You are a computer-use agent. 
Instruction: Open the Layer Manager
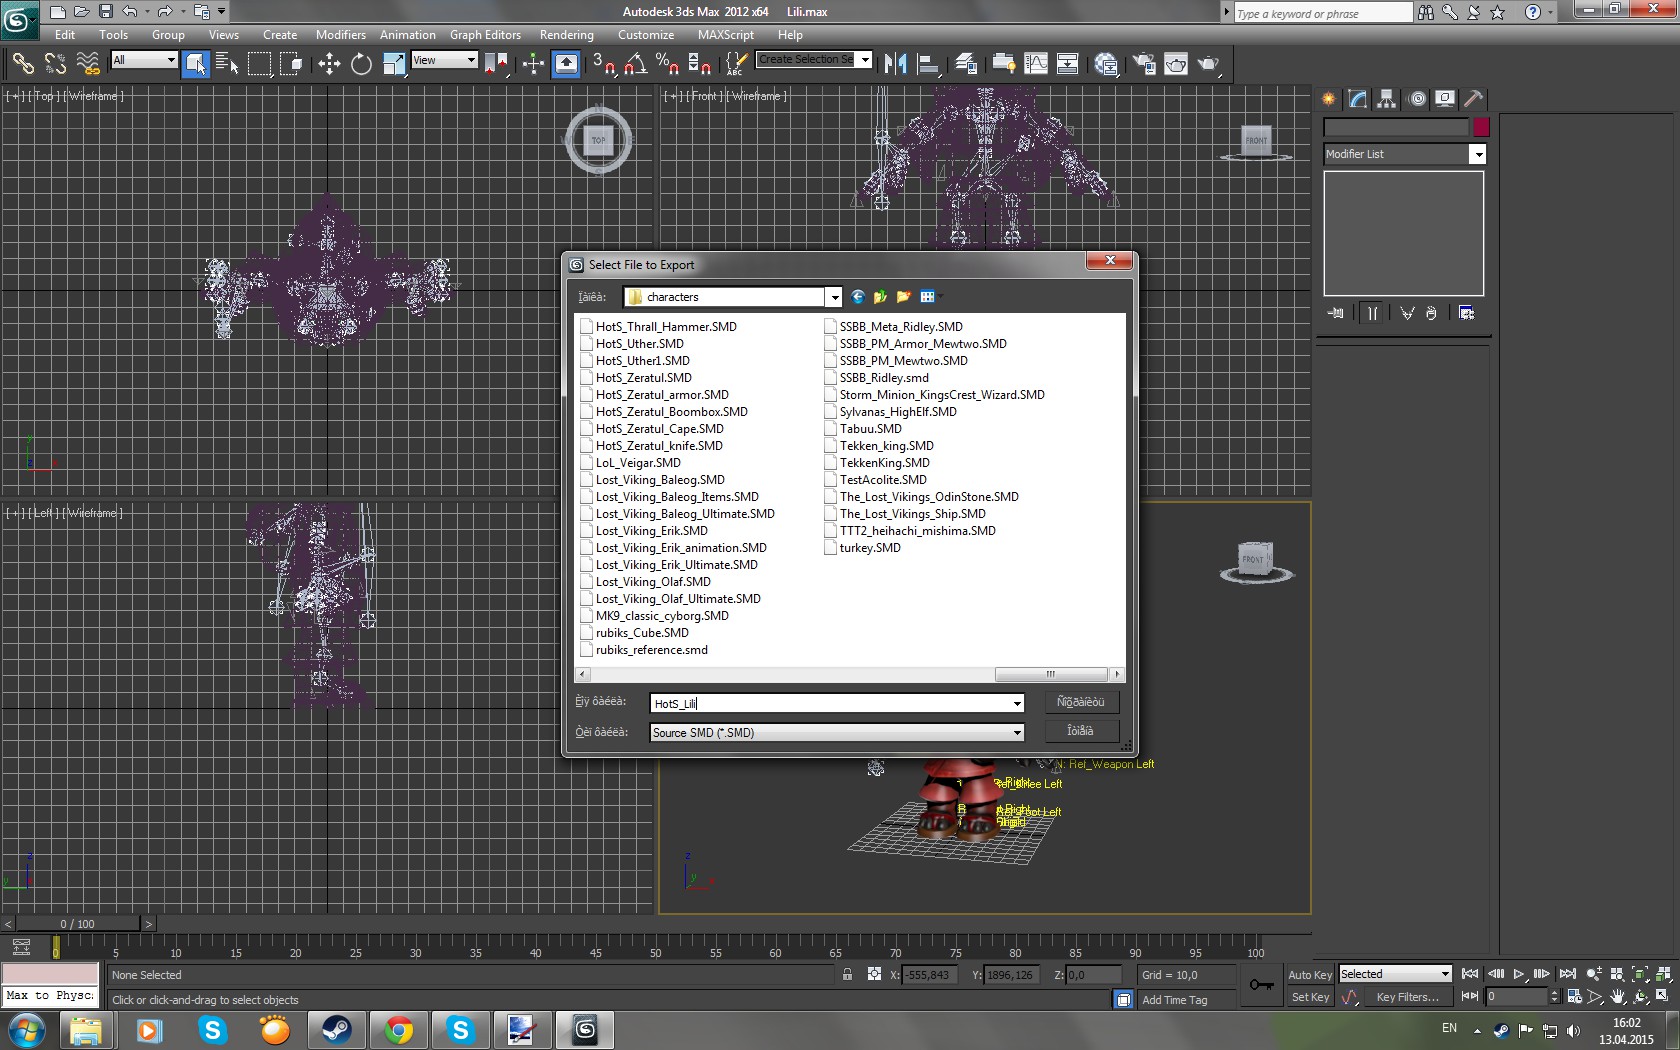(x=966, y=64)
